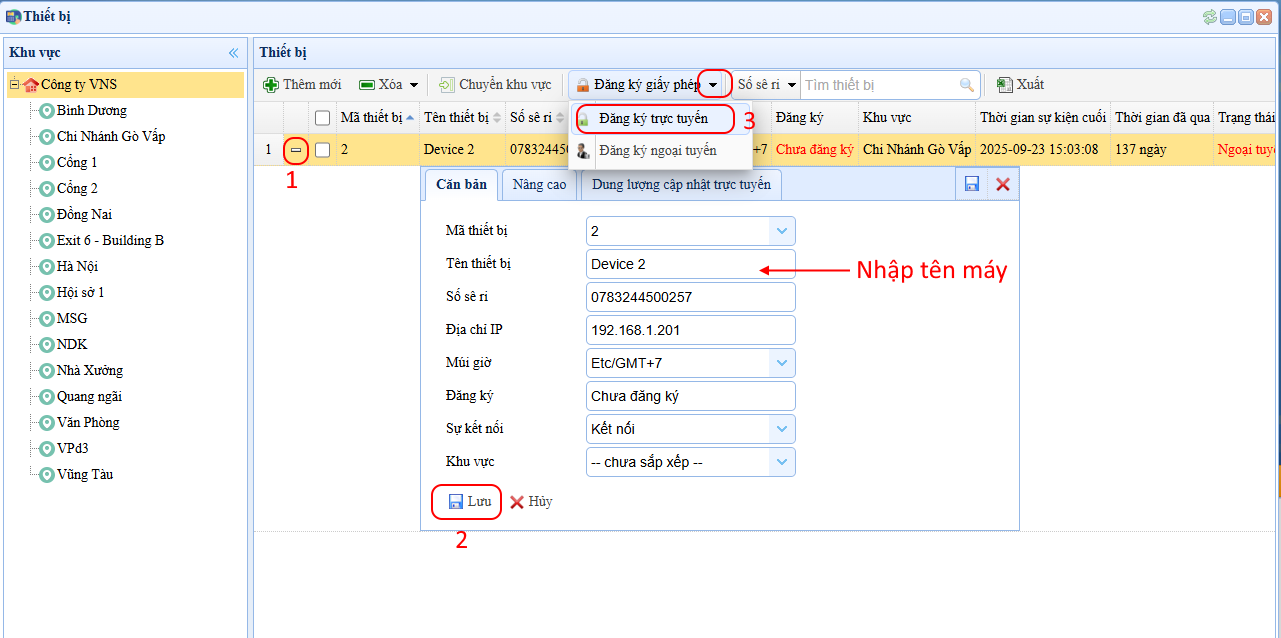Click the green Thêm mới plus icon
Viewport: 1281px width, 638px height.
[x=271, y=85]
